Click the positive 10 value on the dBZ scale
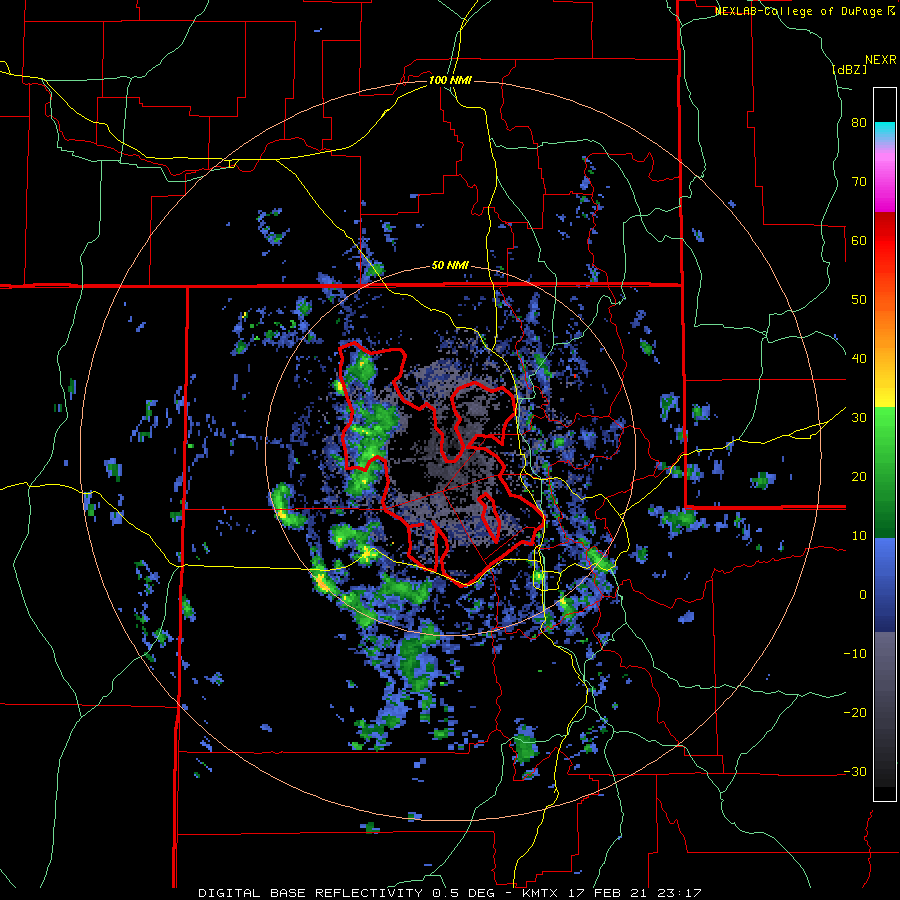 pyautogui.click(x=859, y=536)
